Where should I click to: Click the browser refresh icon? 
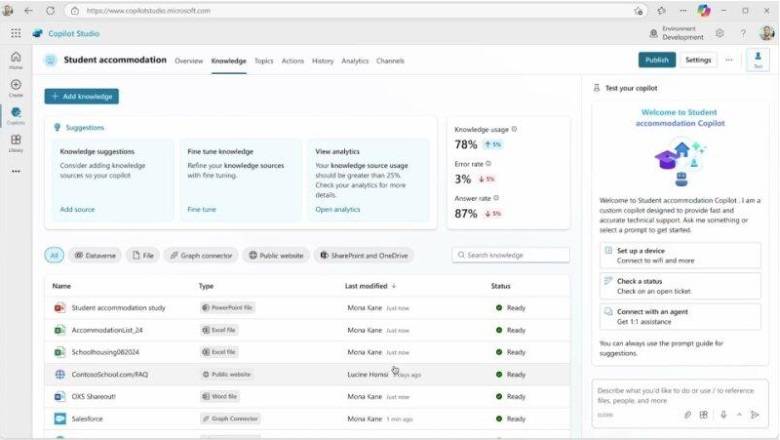tap(50, 10)
